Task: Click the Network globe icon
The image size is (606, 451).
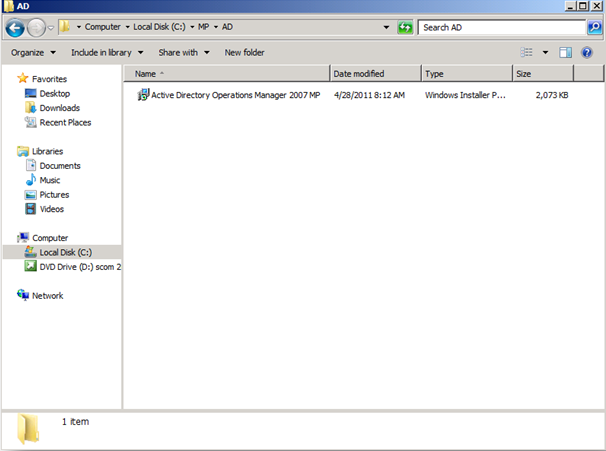Action: pos(23,295)
